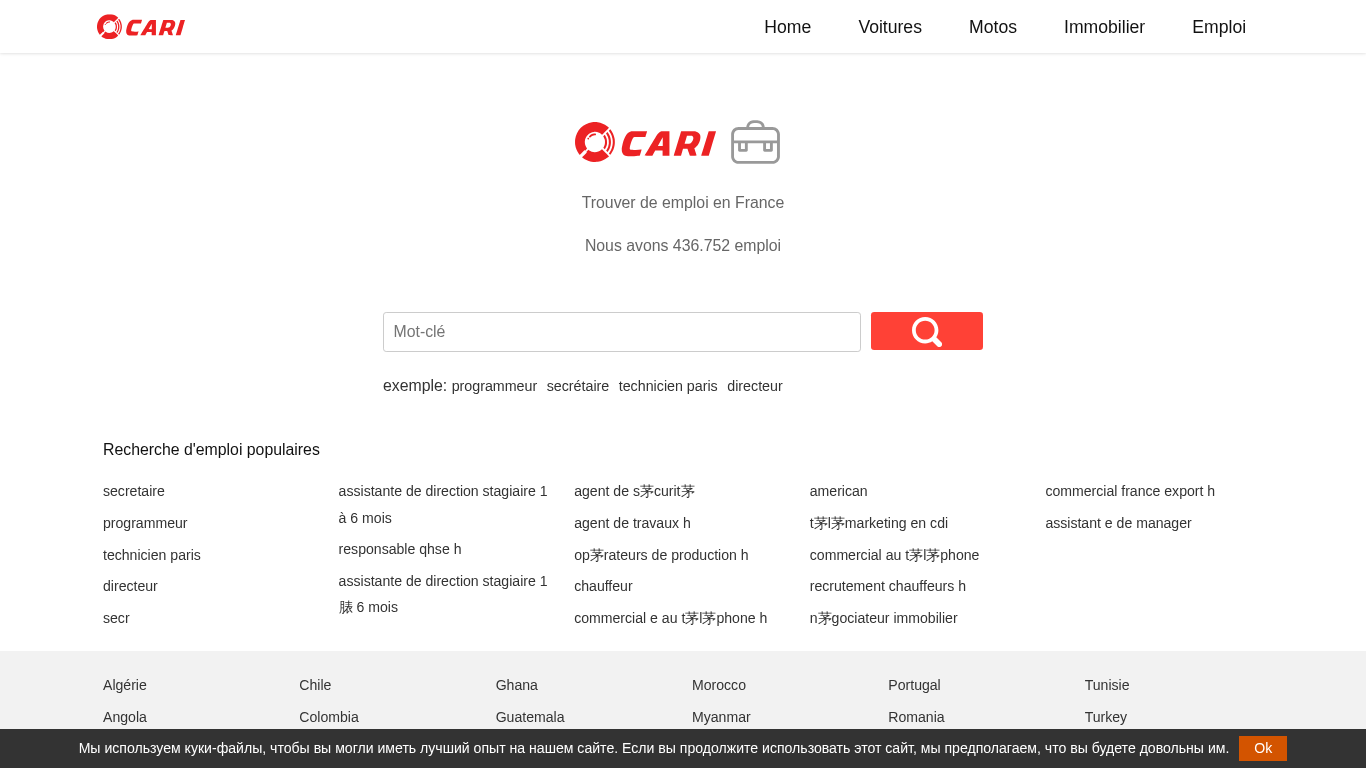
Task: Open commercial france export h search
Action: 1130,491
